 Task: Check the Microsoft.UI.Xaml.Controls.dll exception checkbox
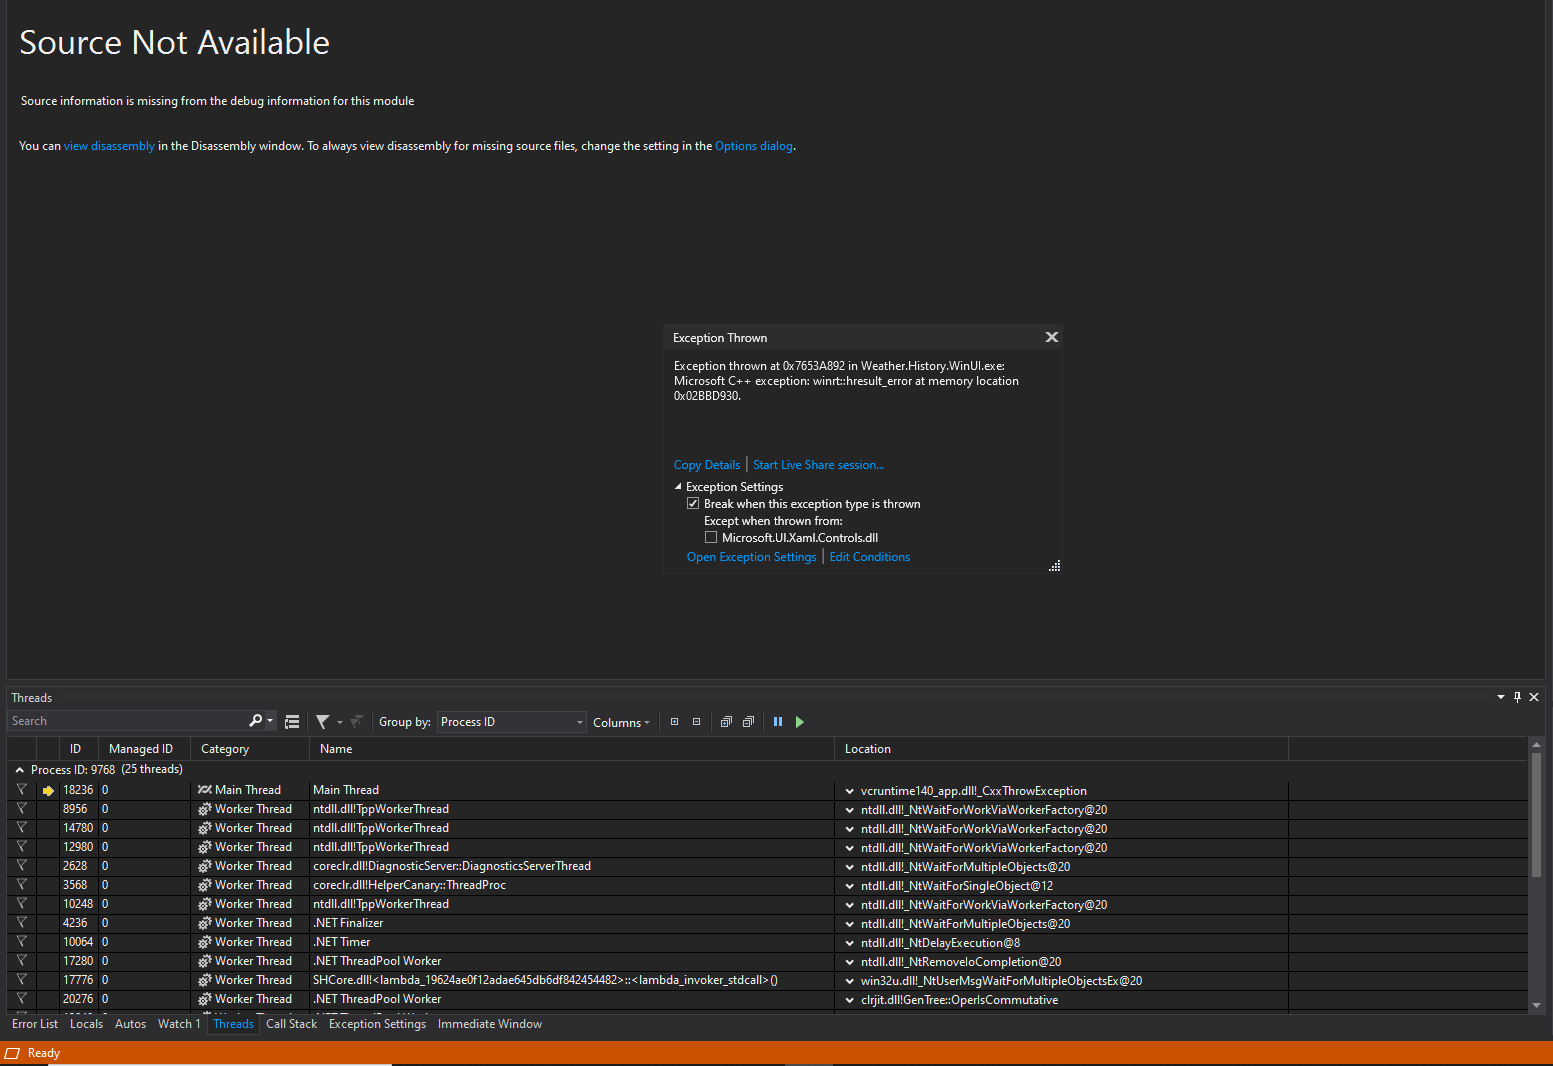coord(711,538)
